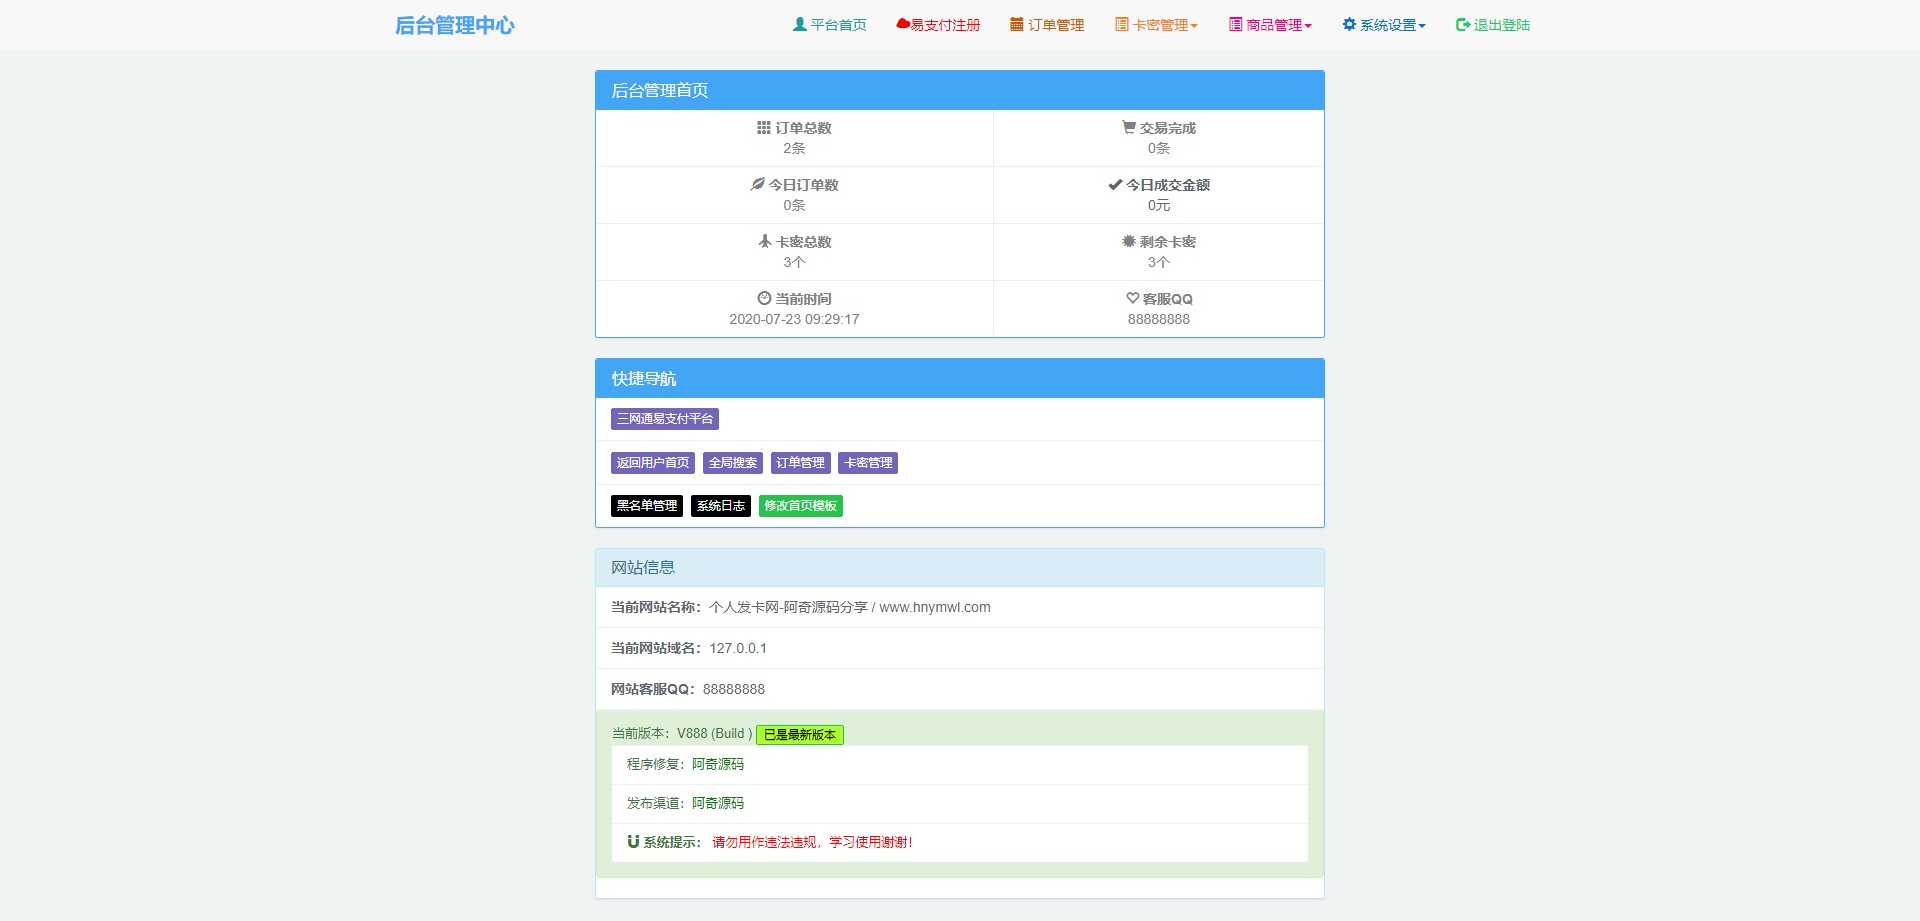Click the user icon beside 平台首页

pos(799,24)
